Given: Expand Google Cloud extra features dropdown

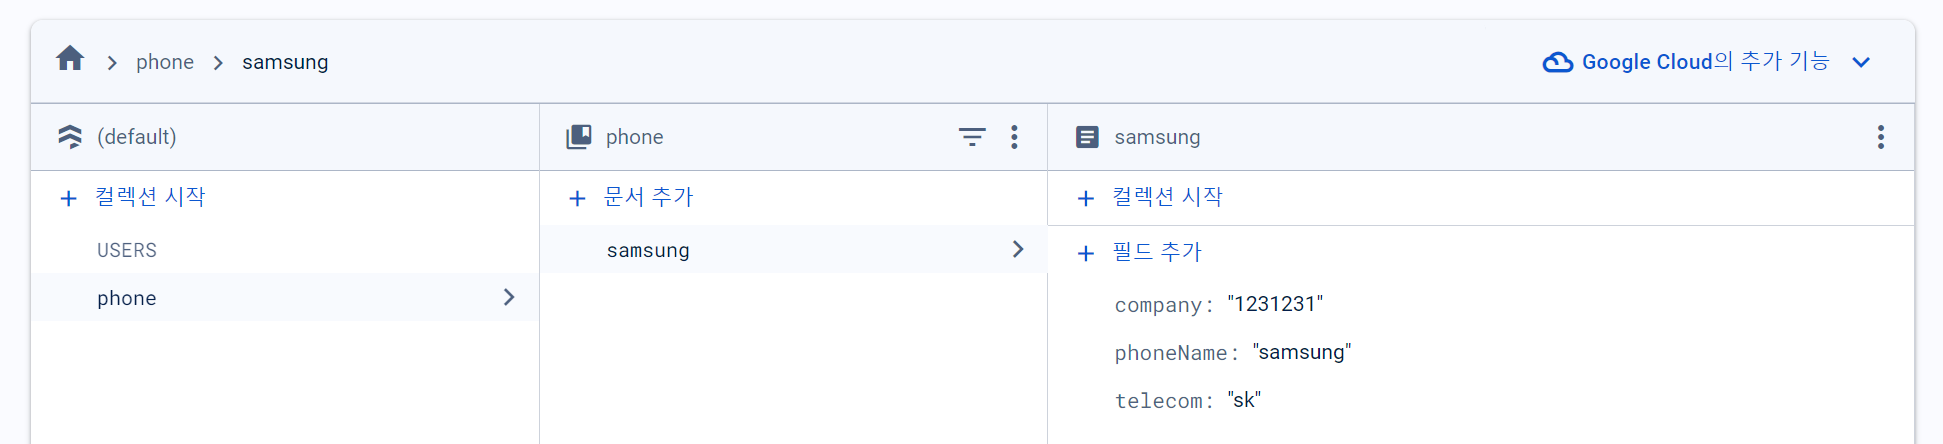Looking at the screenshot, I should (x=1861, y=62).
